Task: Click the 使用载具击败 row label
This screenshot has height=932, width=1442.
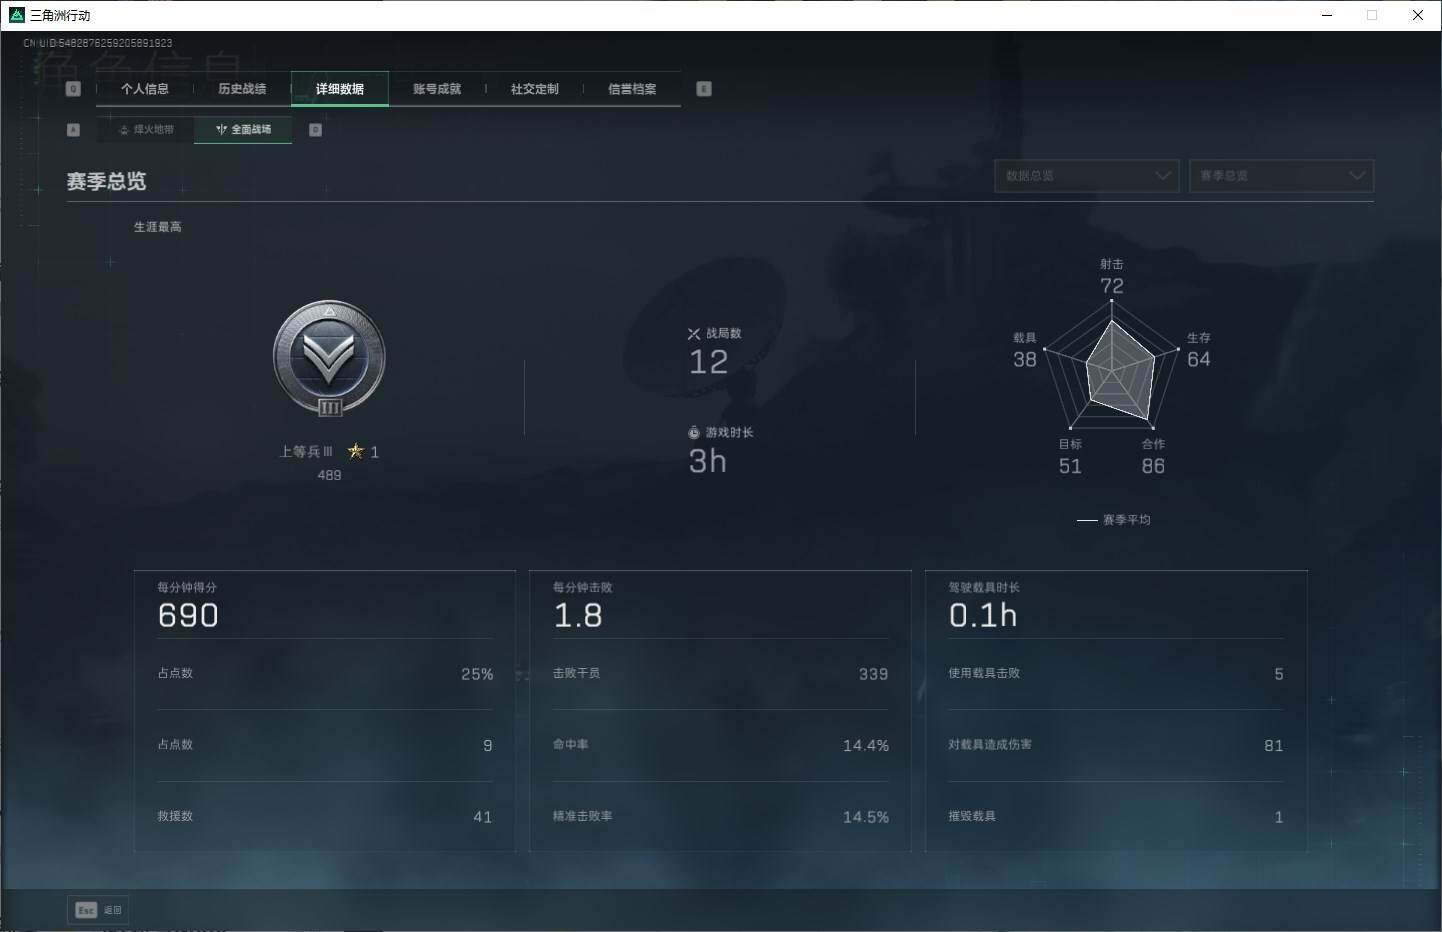Action: [x=984, y=673]
